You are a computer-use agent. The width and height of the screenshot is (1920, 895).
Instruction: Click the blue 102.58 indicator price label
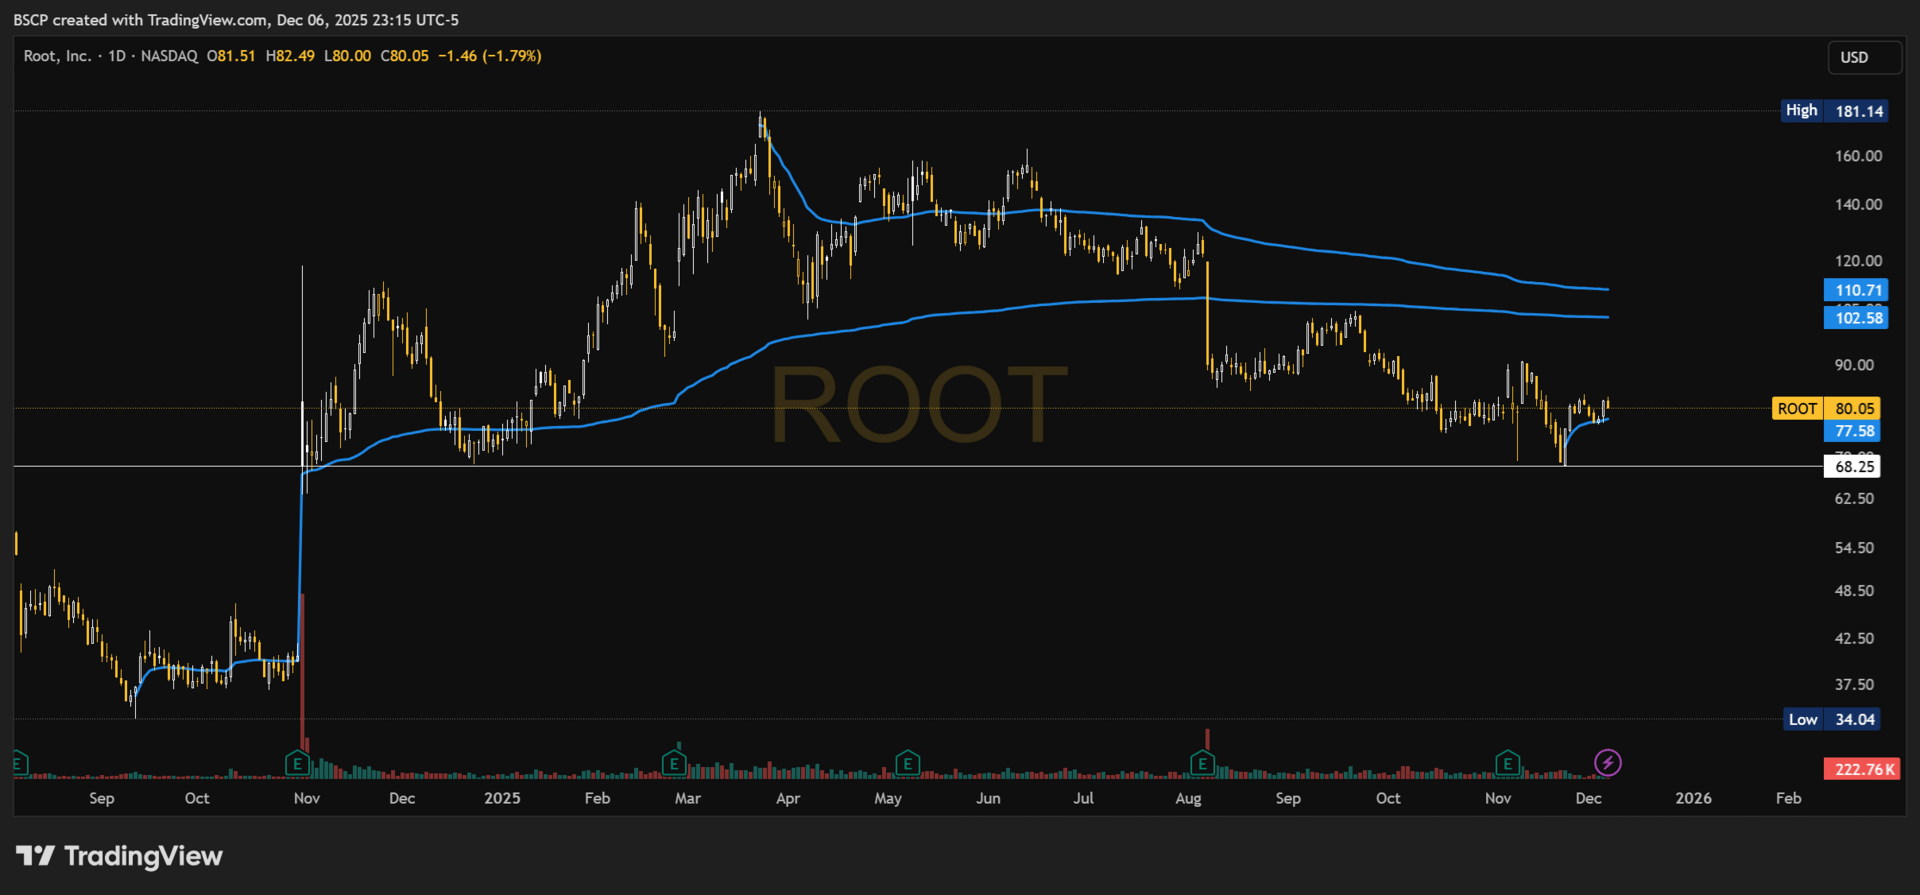click(x=1855, y=318)
